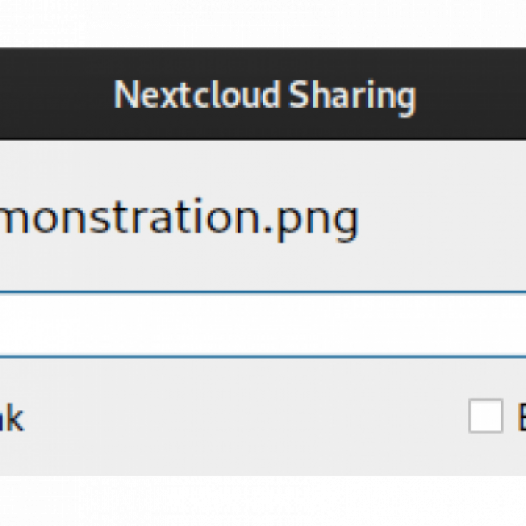Click the bottom blue border of the input field

(263, 356)
